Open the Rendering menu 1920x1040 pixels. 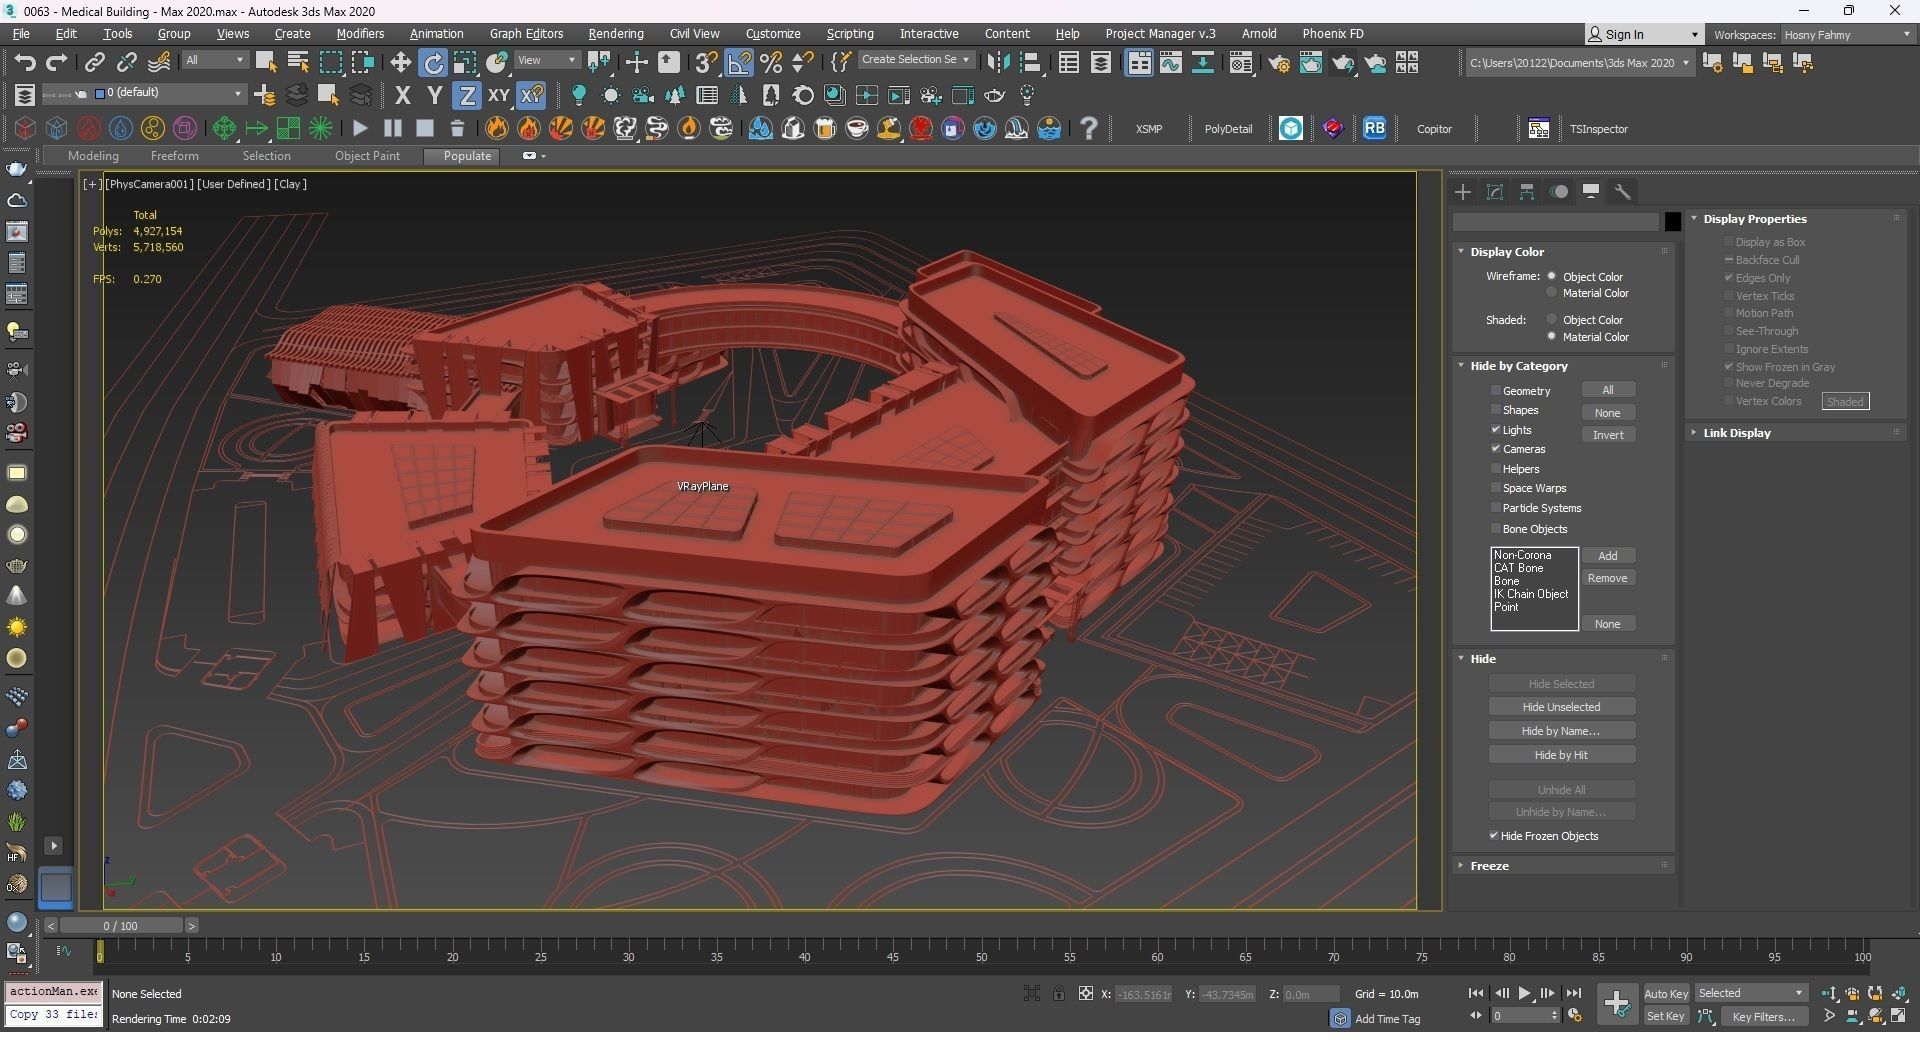[615, 33]
